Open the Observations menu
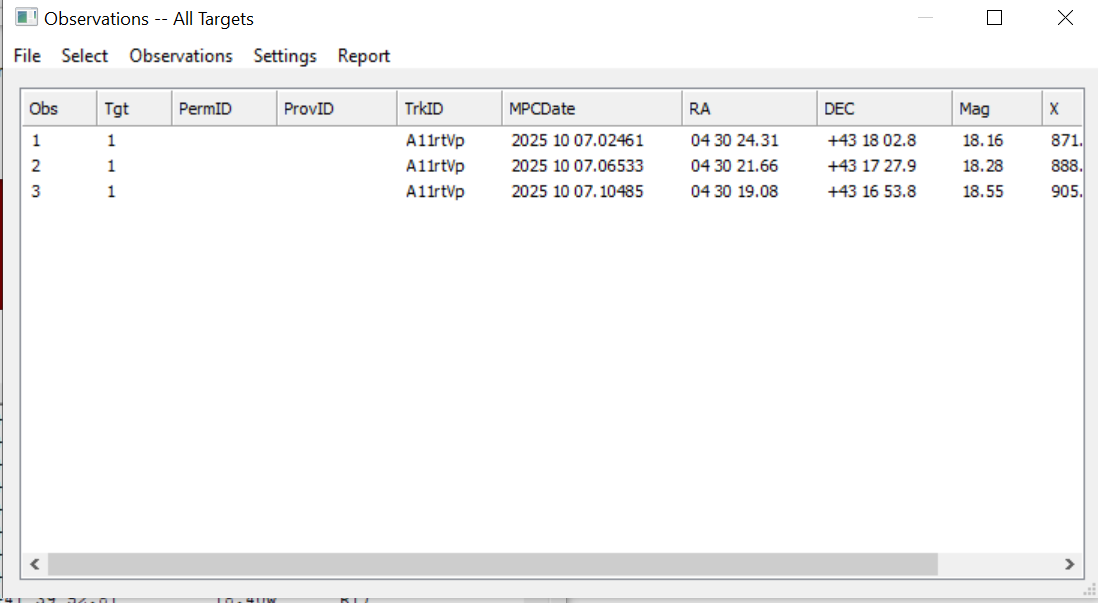The image size is (1098, 603). click(181, 56)
